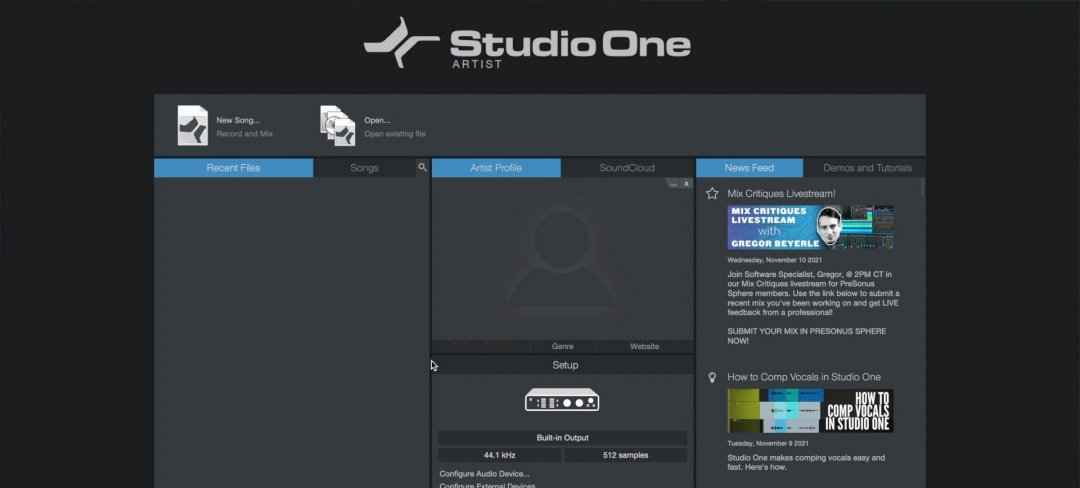This screenshot has width=1080, height=488.
Task: Click SUBMIT YOUR MIX IN PRESONUS SPHERE NOW!
Action: [x=807, y=336]
